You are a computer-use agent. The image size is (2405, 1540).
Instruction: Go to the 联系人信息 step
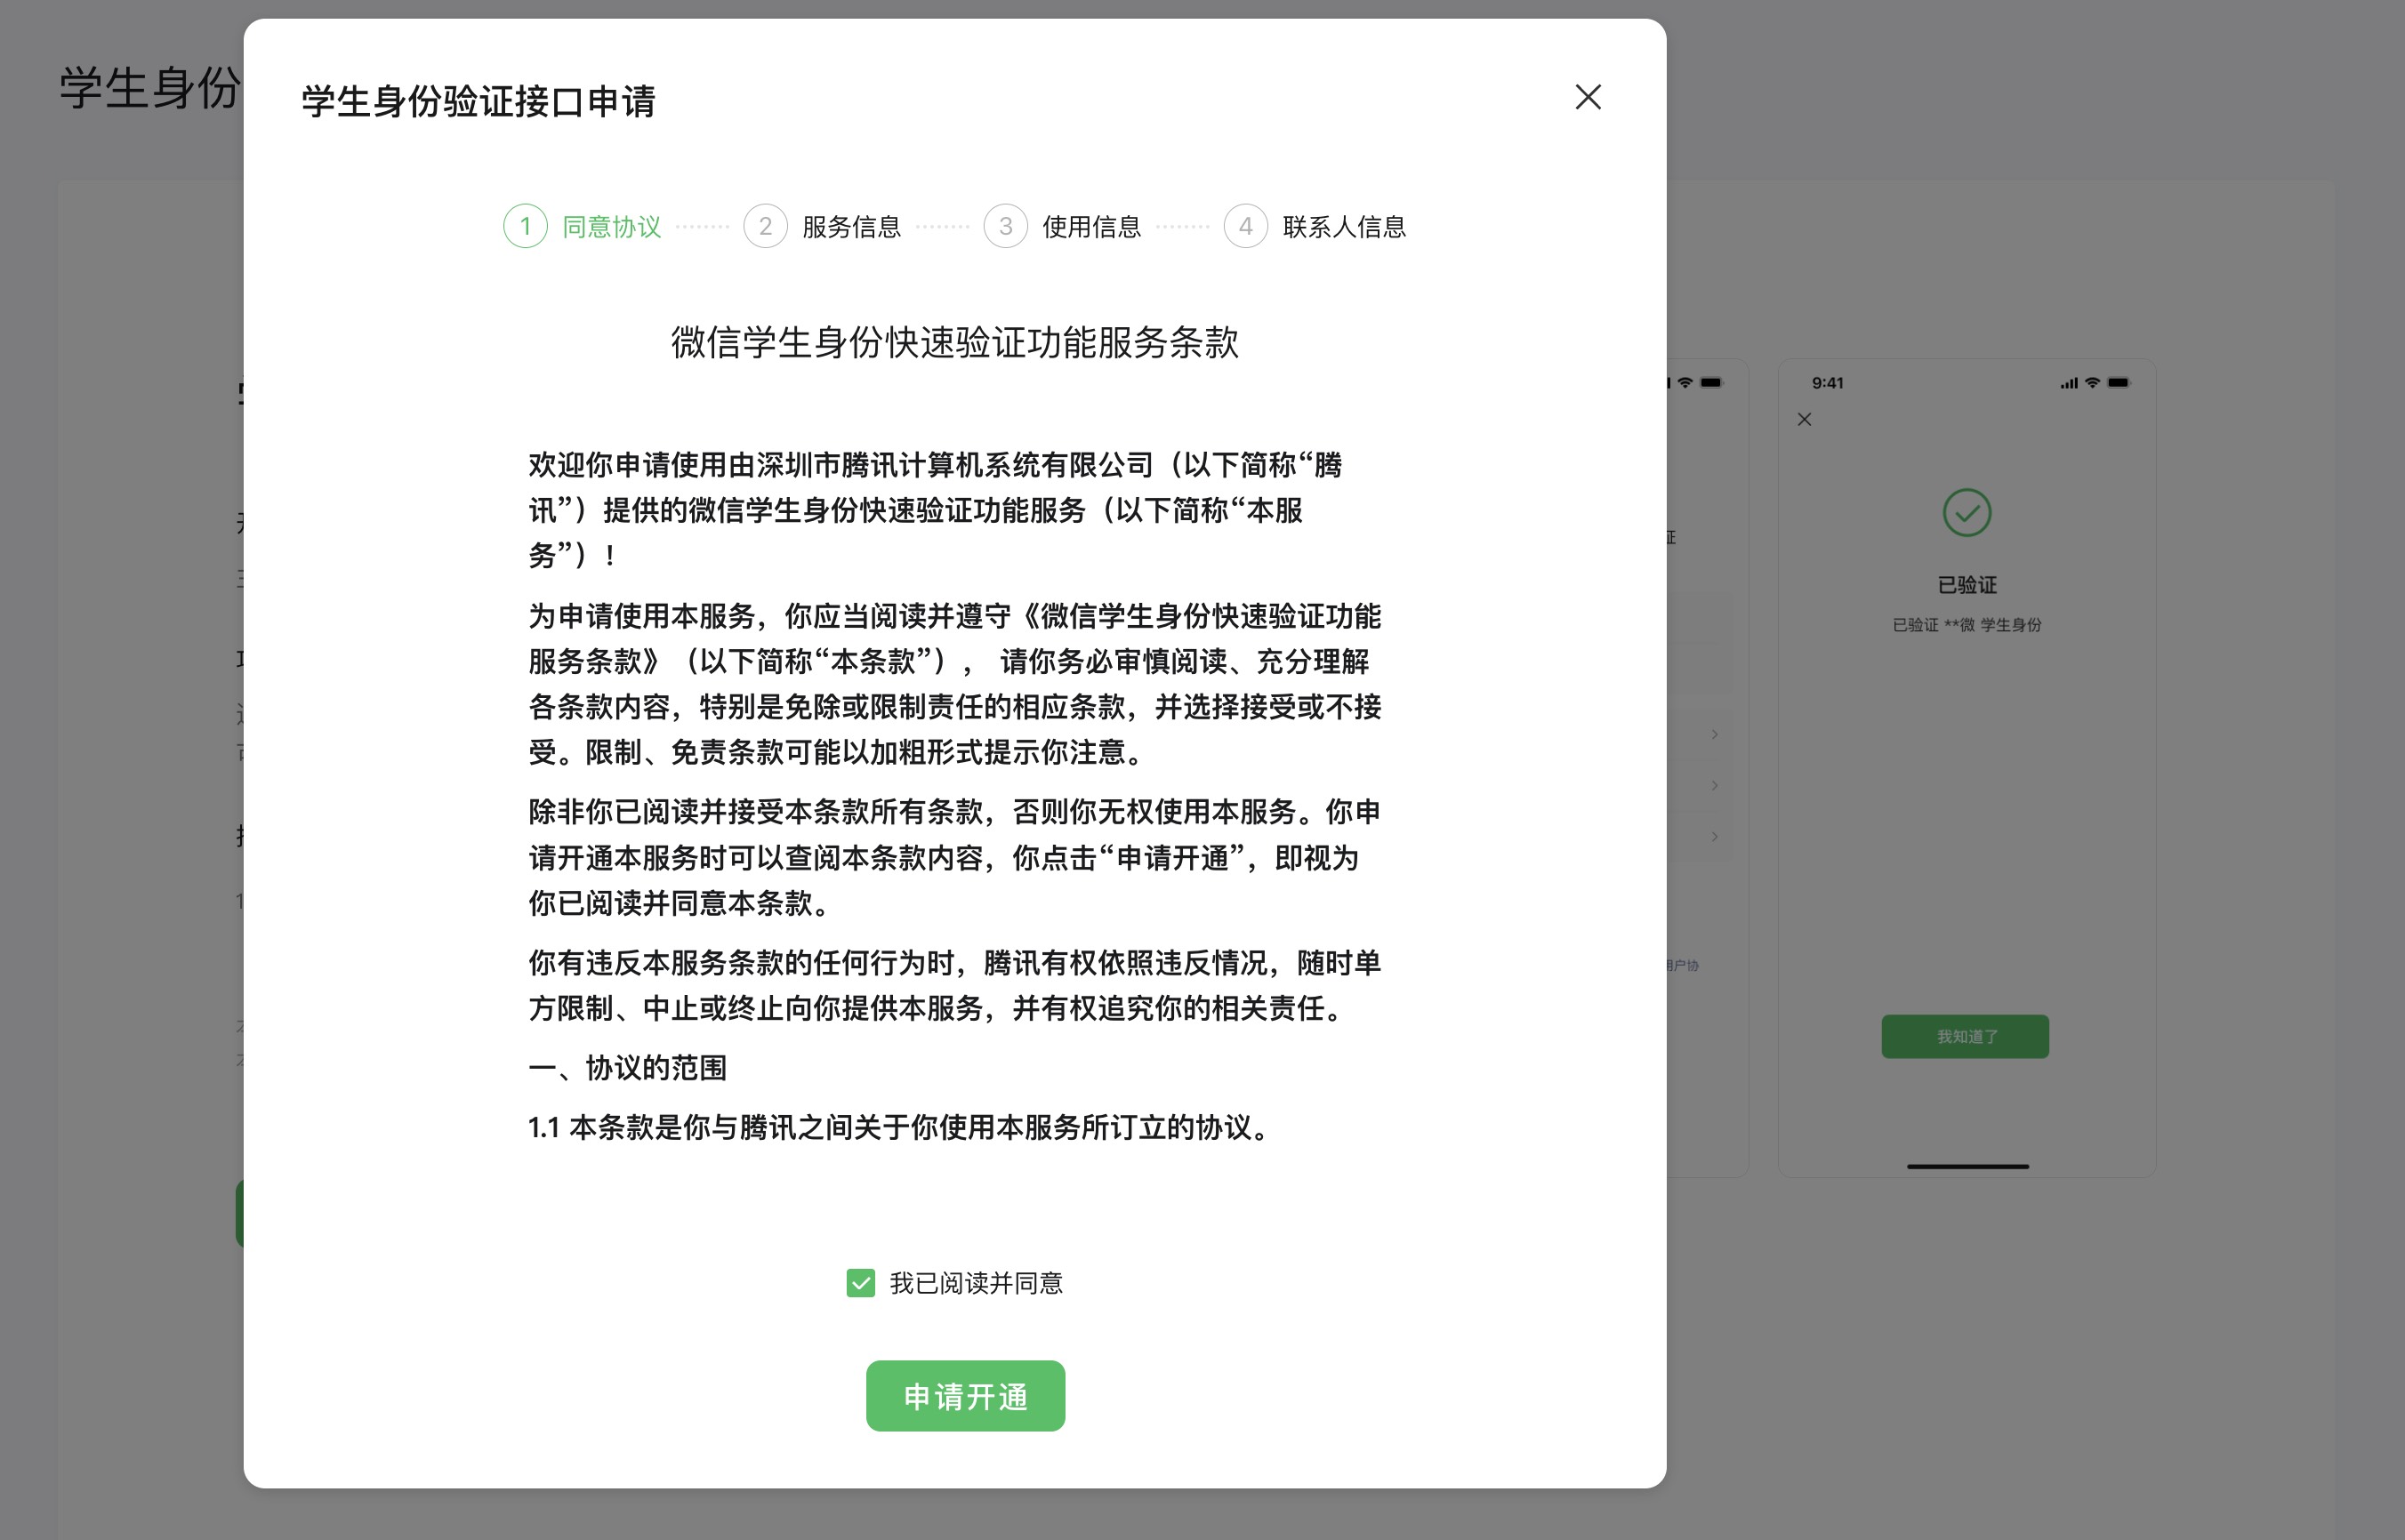point(1343,227)
